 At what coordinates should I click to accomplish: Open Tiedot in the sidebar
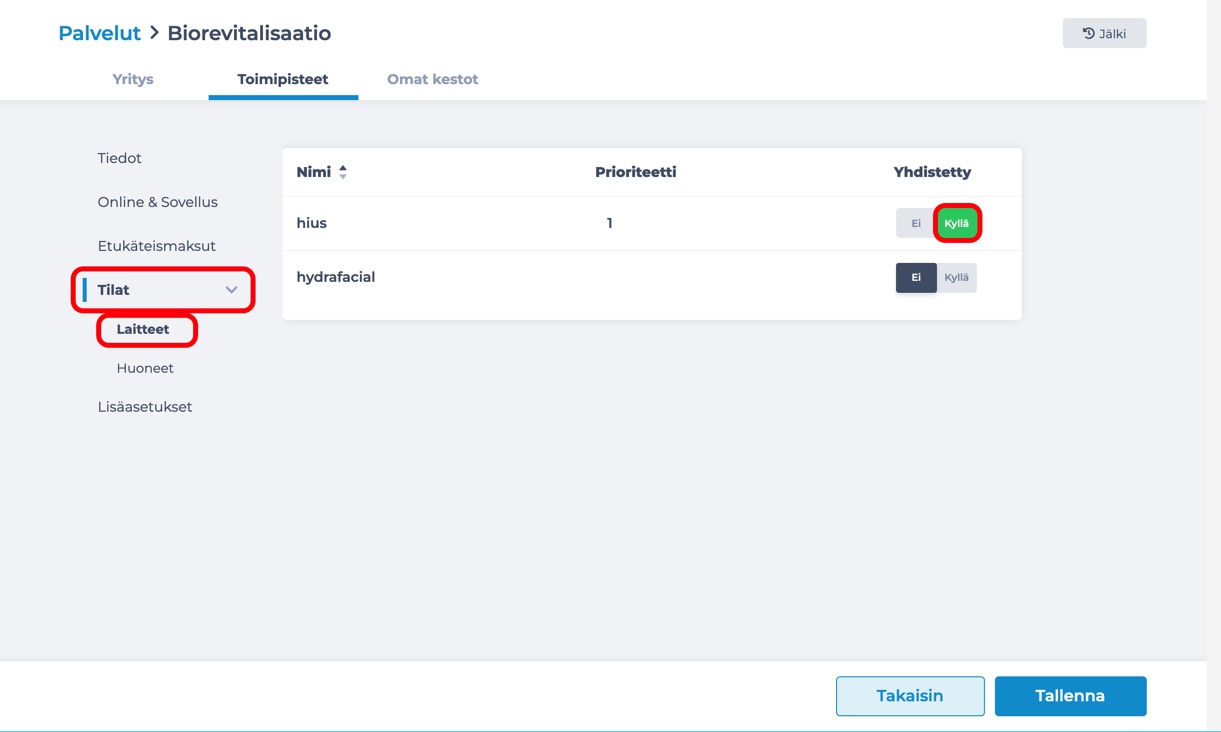tap(120, 158)
